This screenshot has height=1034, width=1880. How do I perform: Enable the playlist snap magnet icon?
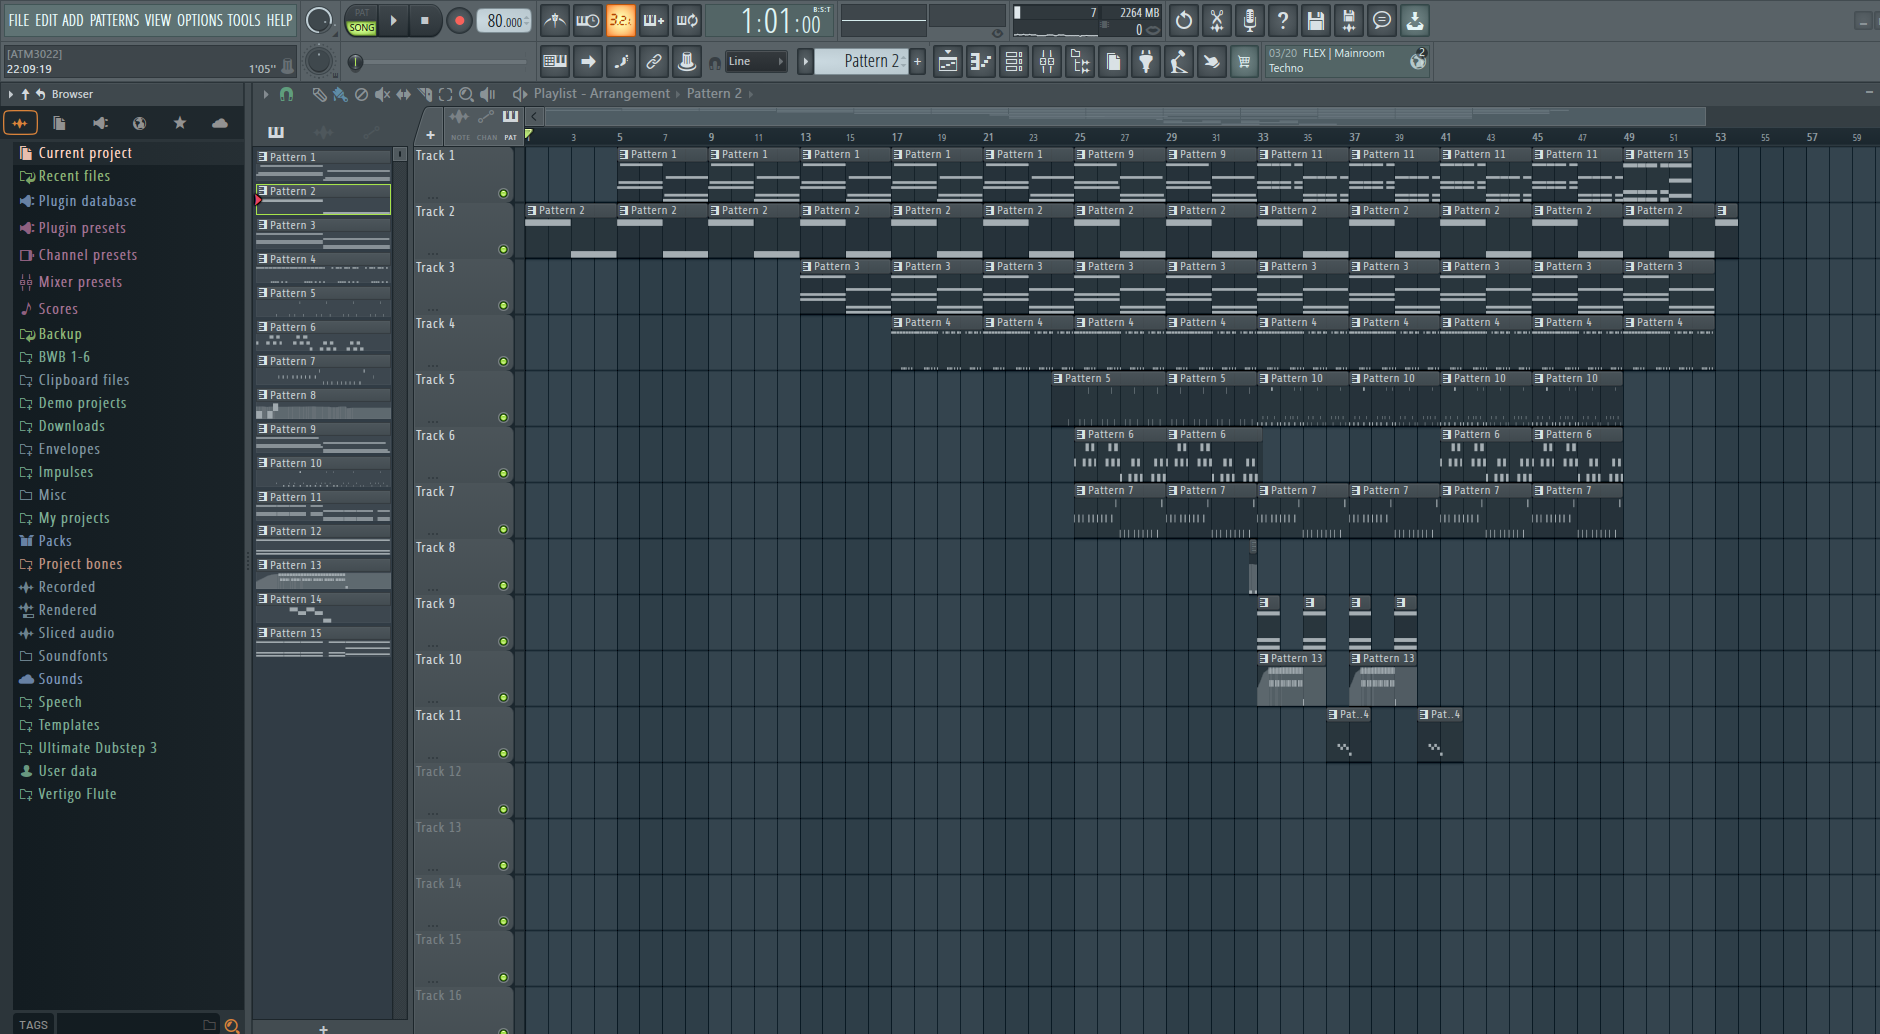286,94
